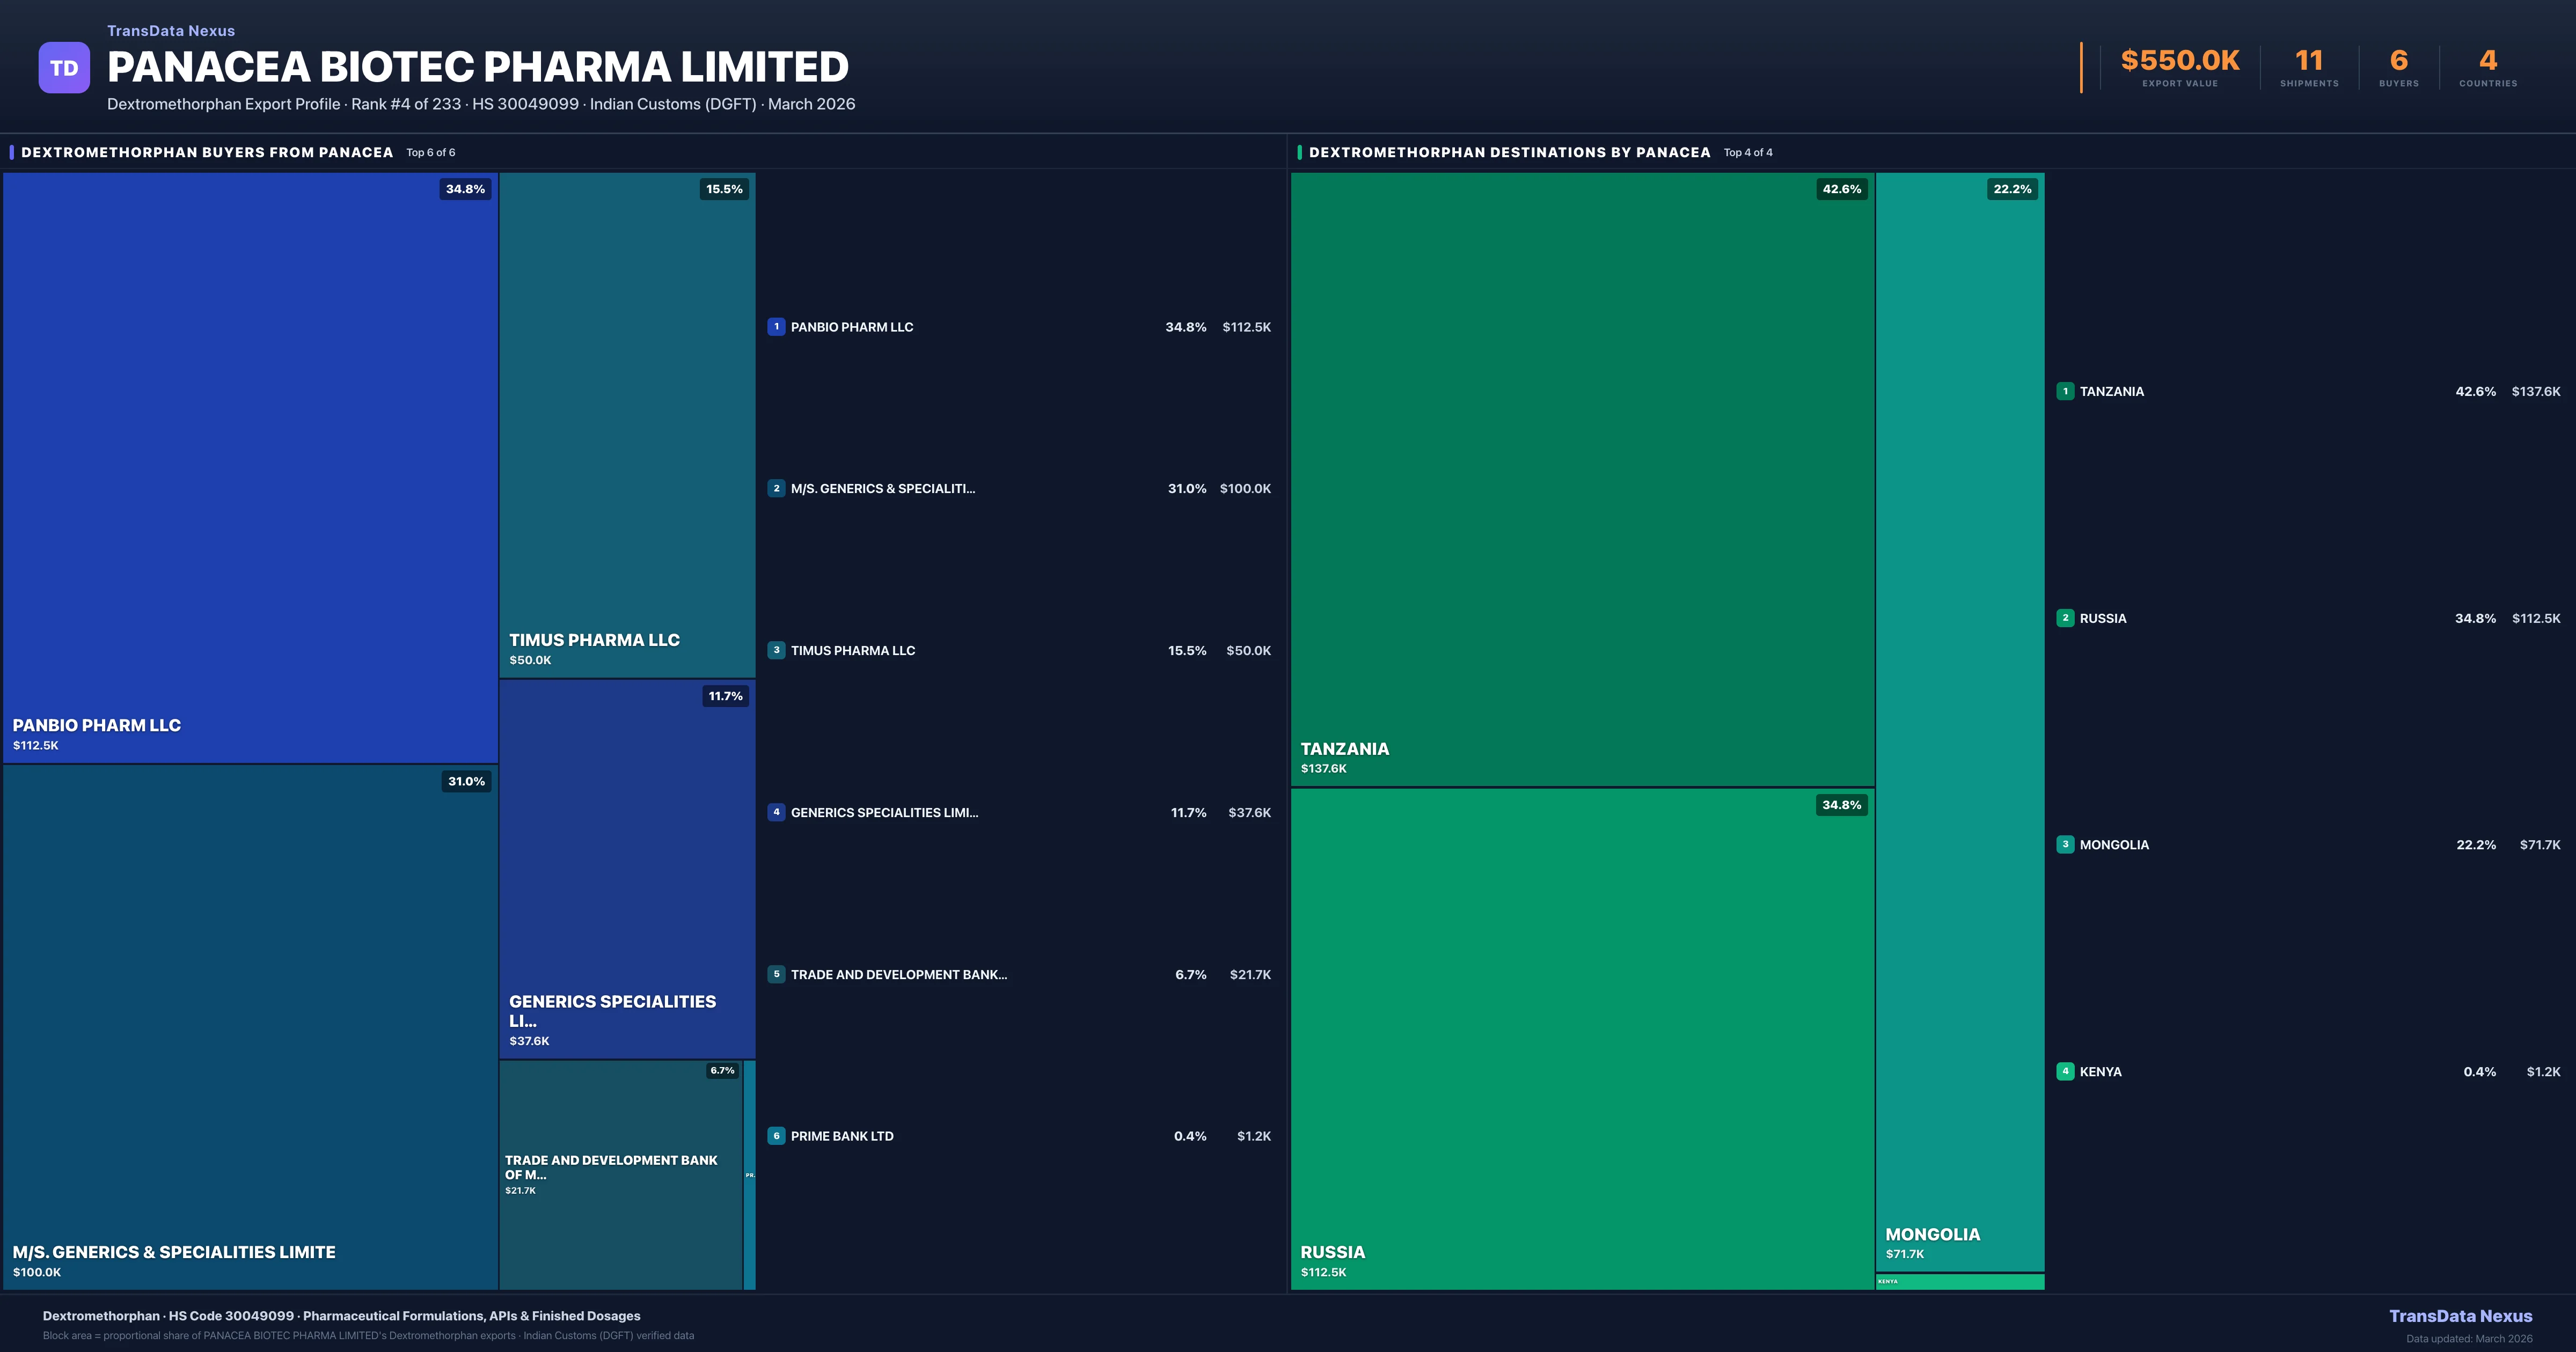
Task: Click the $550.0K export value stat
Action: click(2180, 61)
